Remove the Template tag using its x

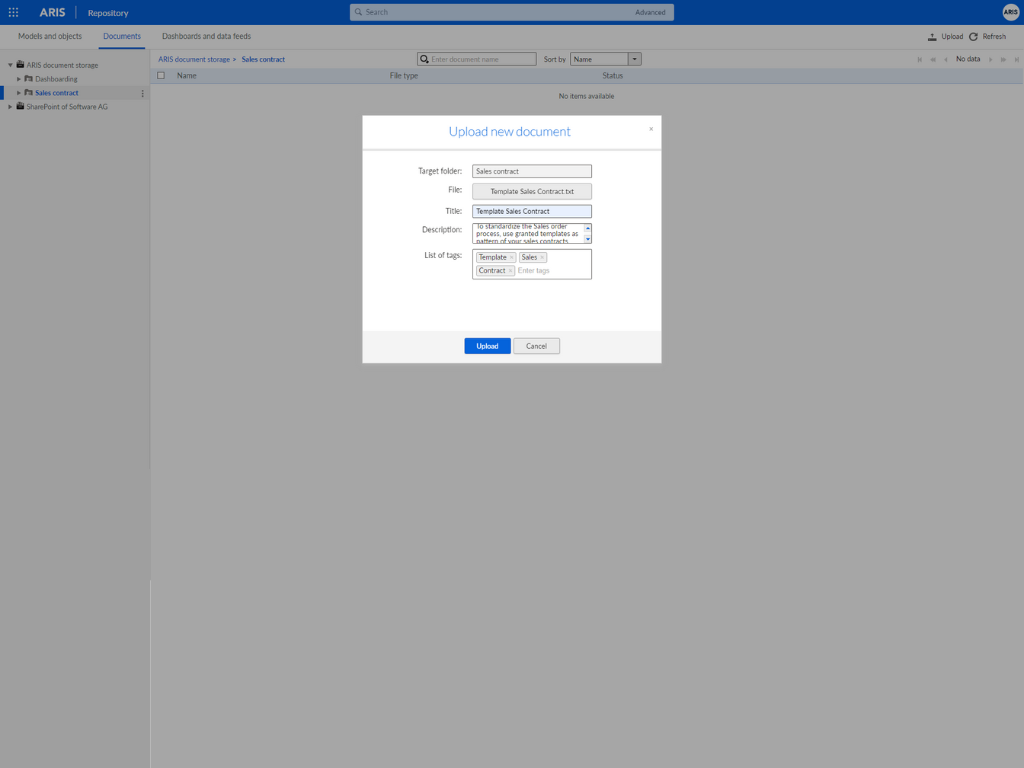point(511,257)
